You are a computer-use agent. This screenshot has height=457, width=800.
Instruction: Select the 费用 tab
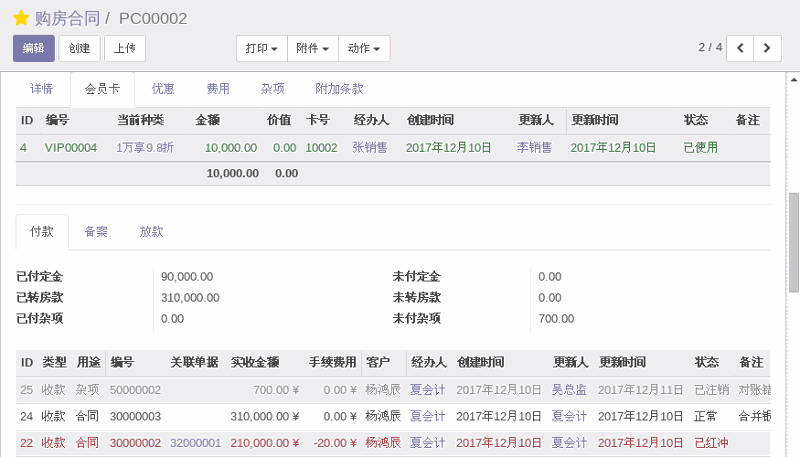click(x=218, y=89)
